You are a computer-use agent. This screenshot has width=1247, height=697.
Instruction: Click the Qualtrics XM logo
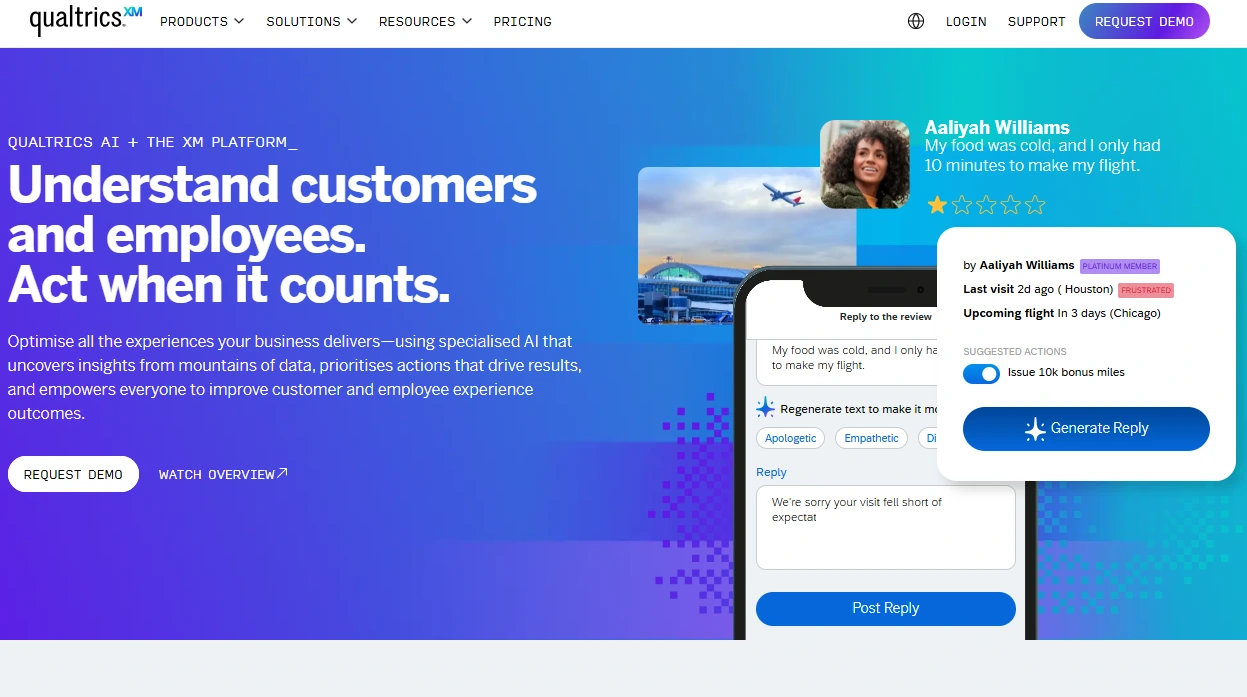(x=86, y=20)
